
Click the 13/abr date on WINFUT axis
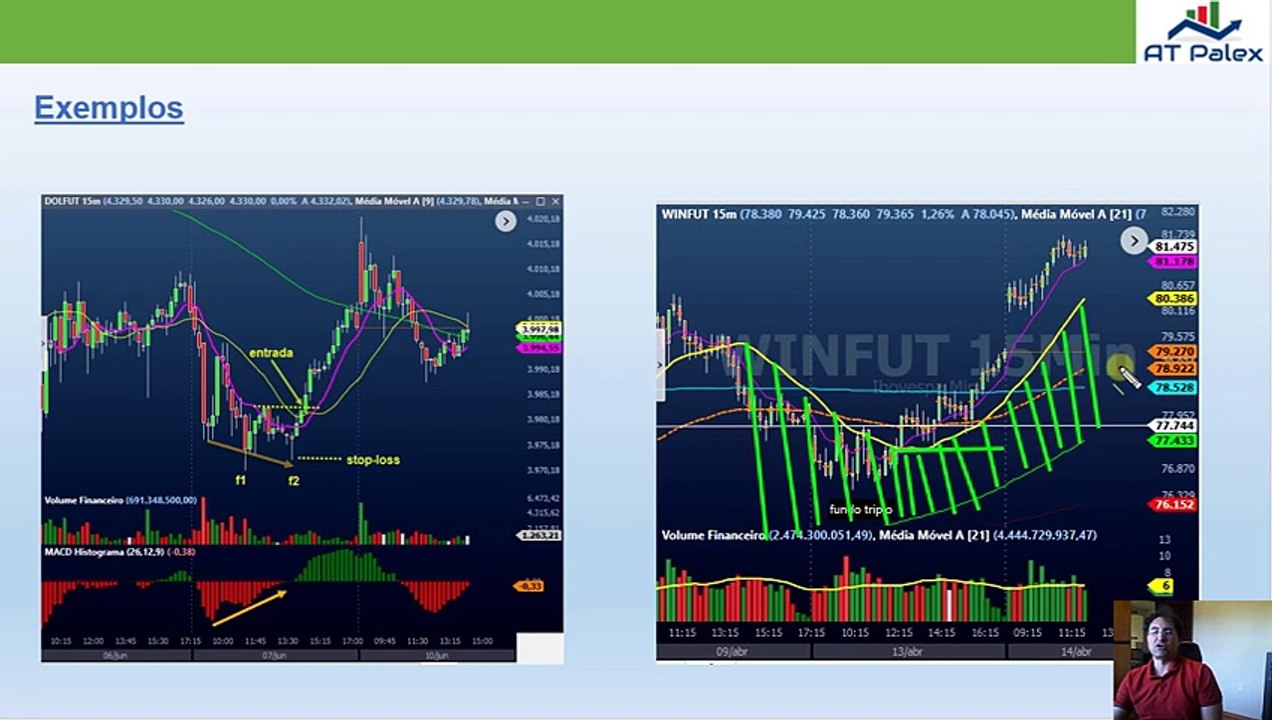tap(908, 651)
